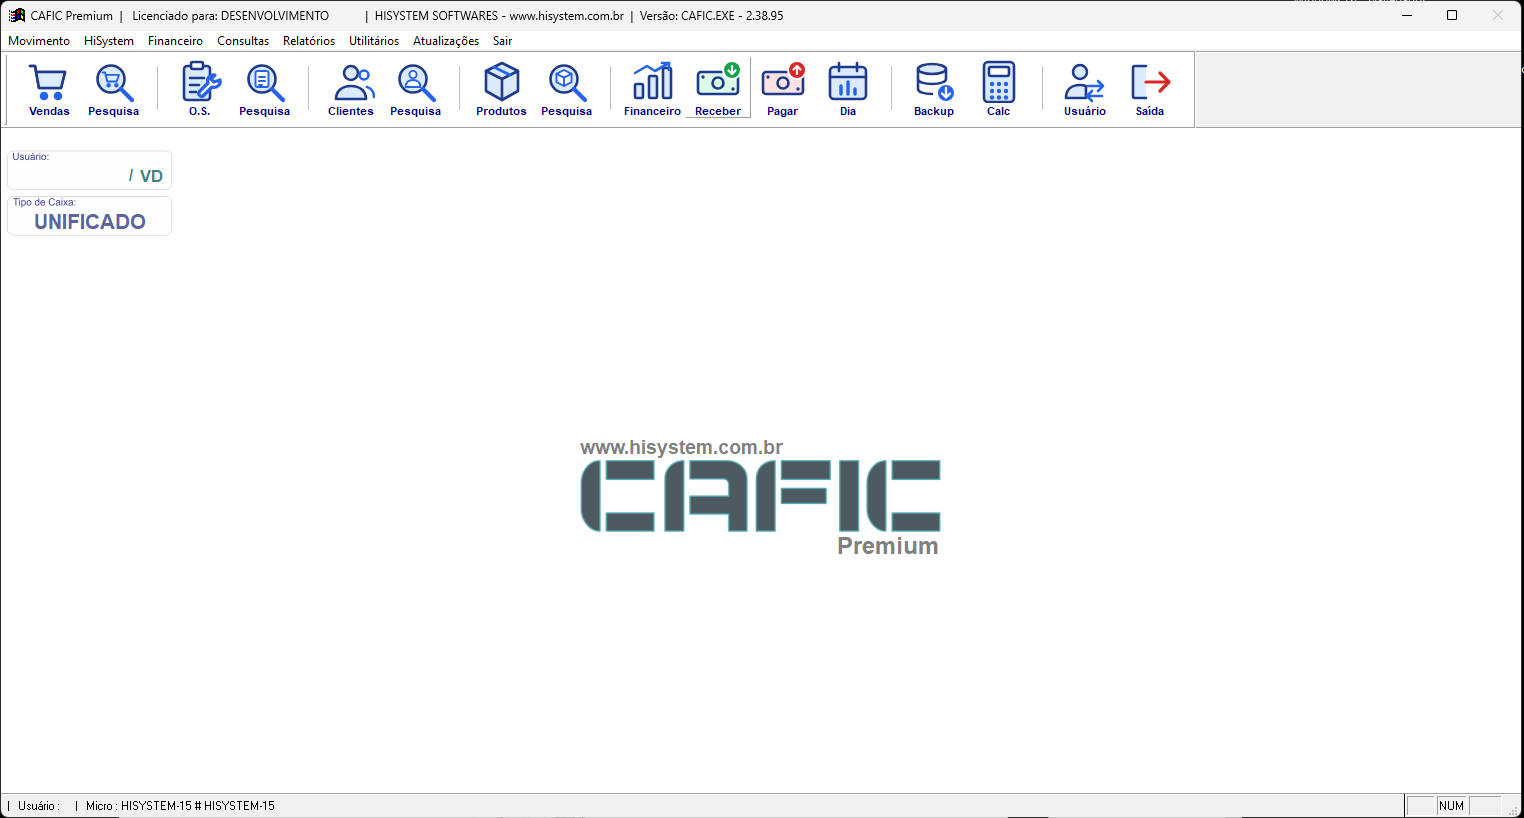Screen dimensions: 1524x818
Task: Open the Consultas menu
Action: [x=243, y=41]
